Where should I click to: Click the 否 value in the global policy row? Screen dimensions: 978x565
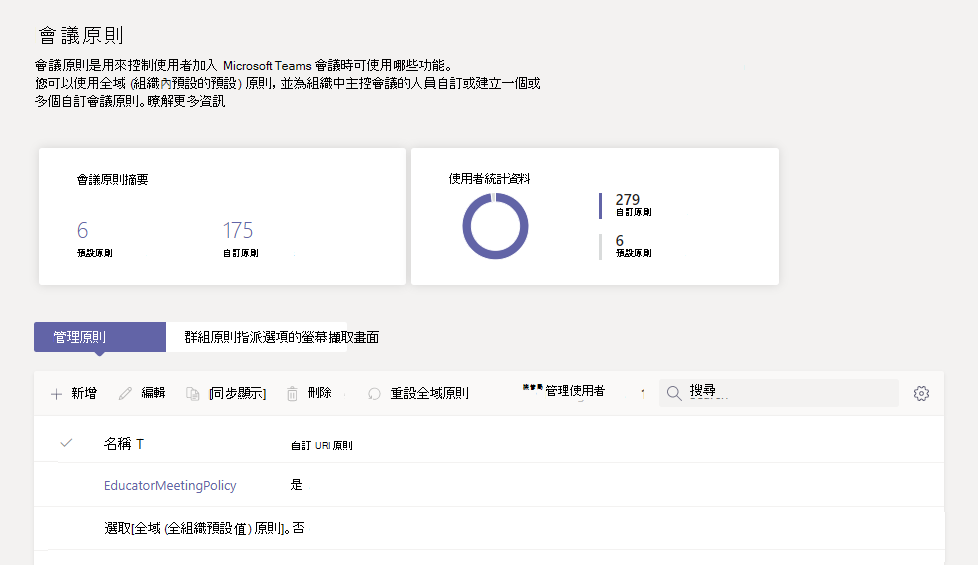pyautogui.click(x=299, y=528)
